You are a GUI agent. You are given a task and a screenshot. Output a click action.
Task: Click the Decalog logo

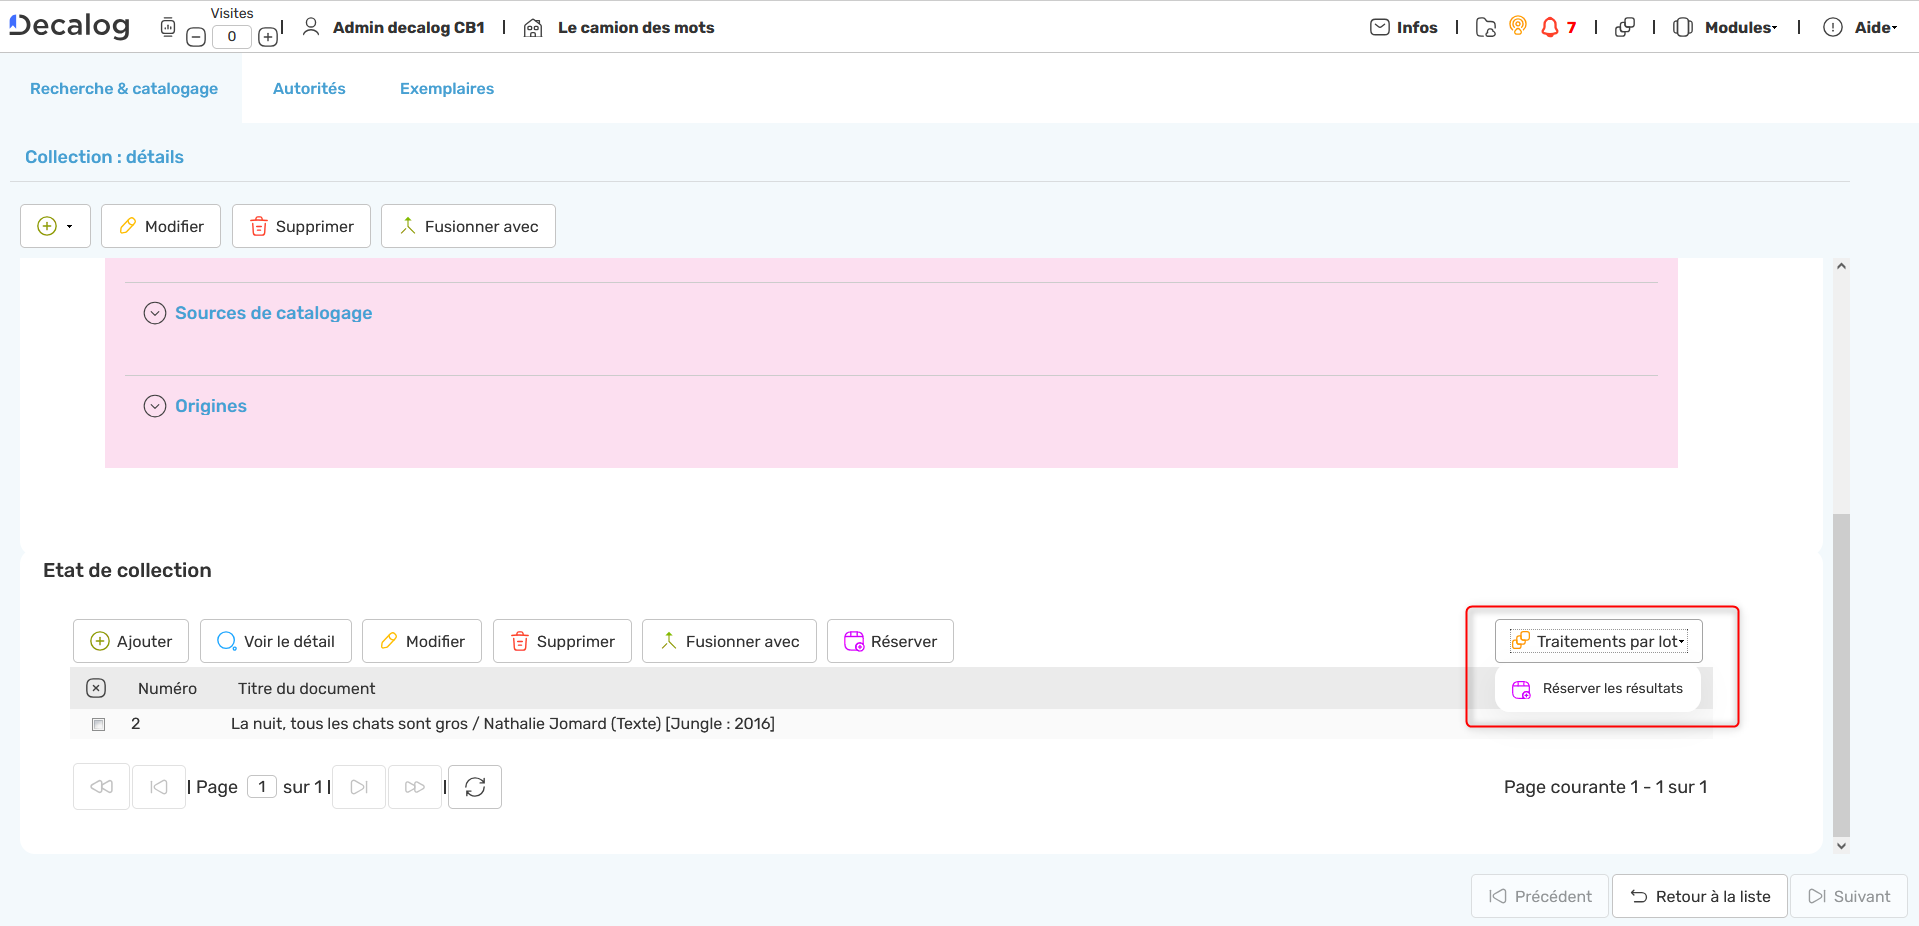[x=70, y=25]
